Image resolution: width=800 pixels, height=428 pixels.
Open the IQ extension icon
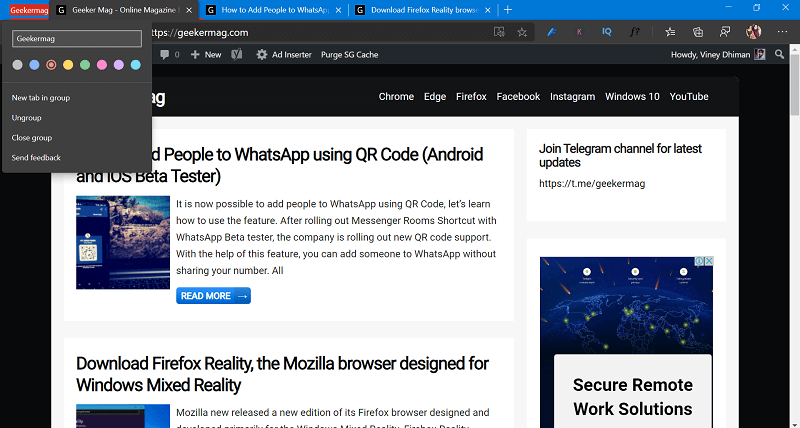606,32
